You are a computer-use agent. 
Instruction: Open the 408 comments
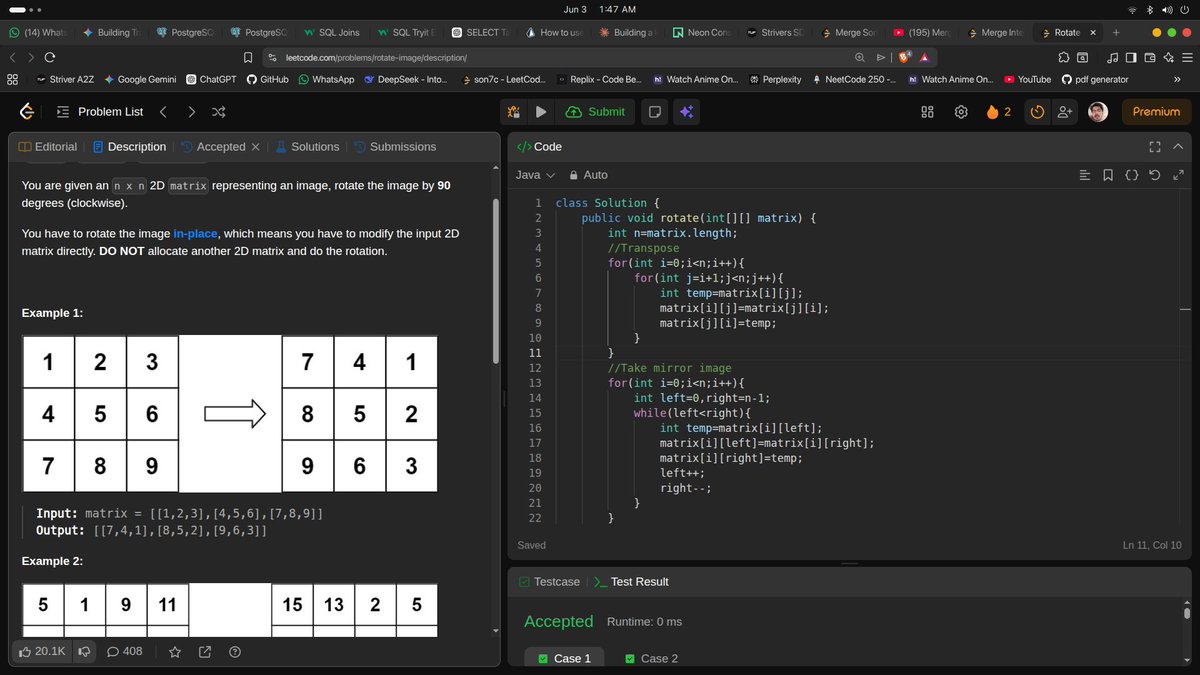point(124,652)
